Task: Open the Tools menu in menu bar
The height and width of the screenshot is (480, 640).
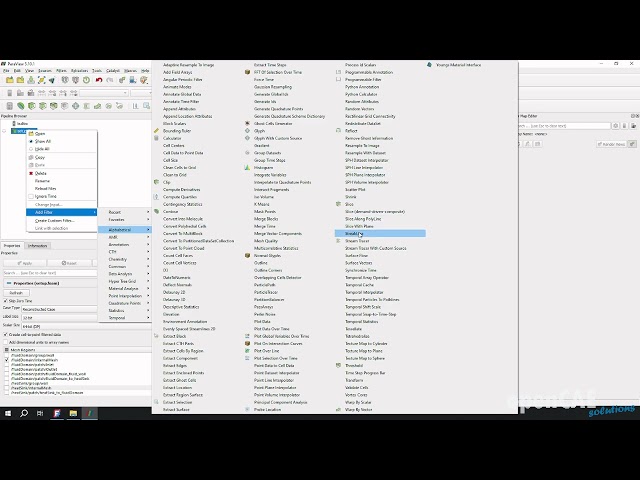Action: coord(97,71)
